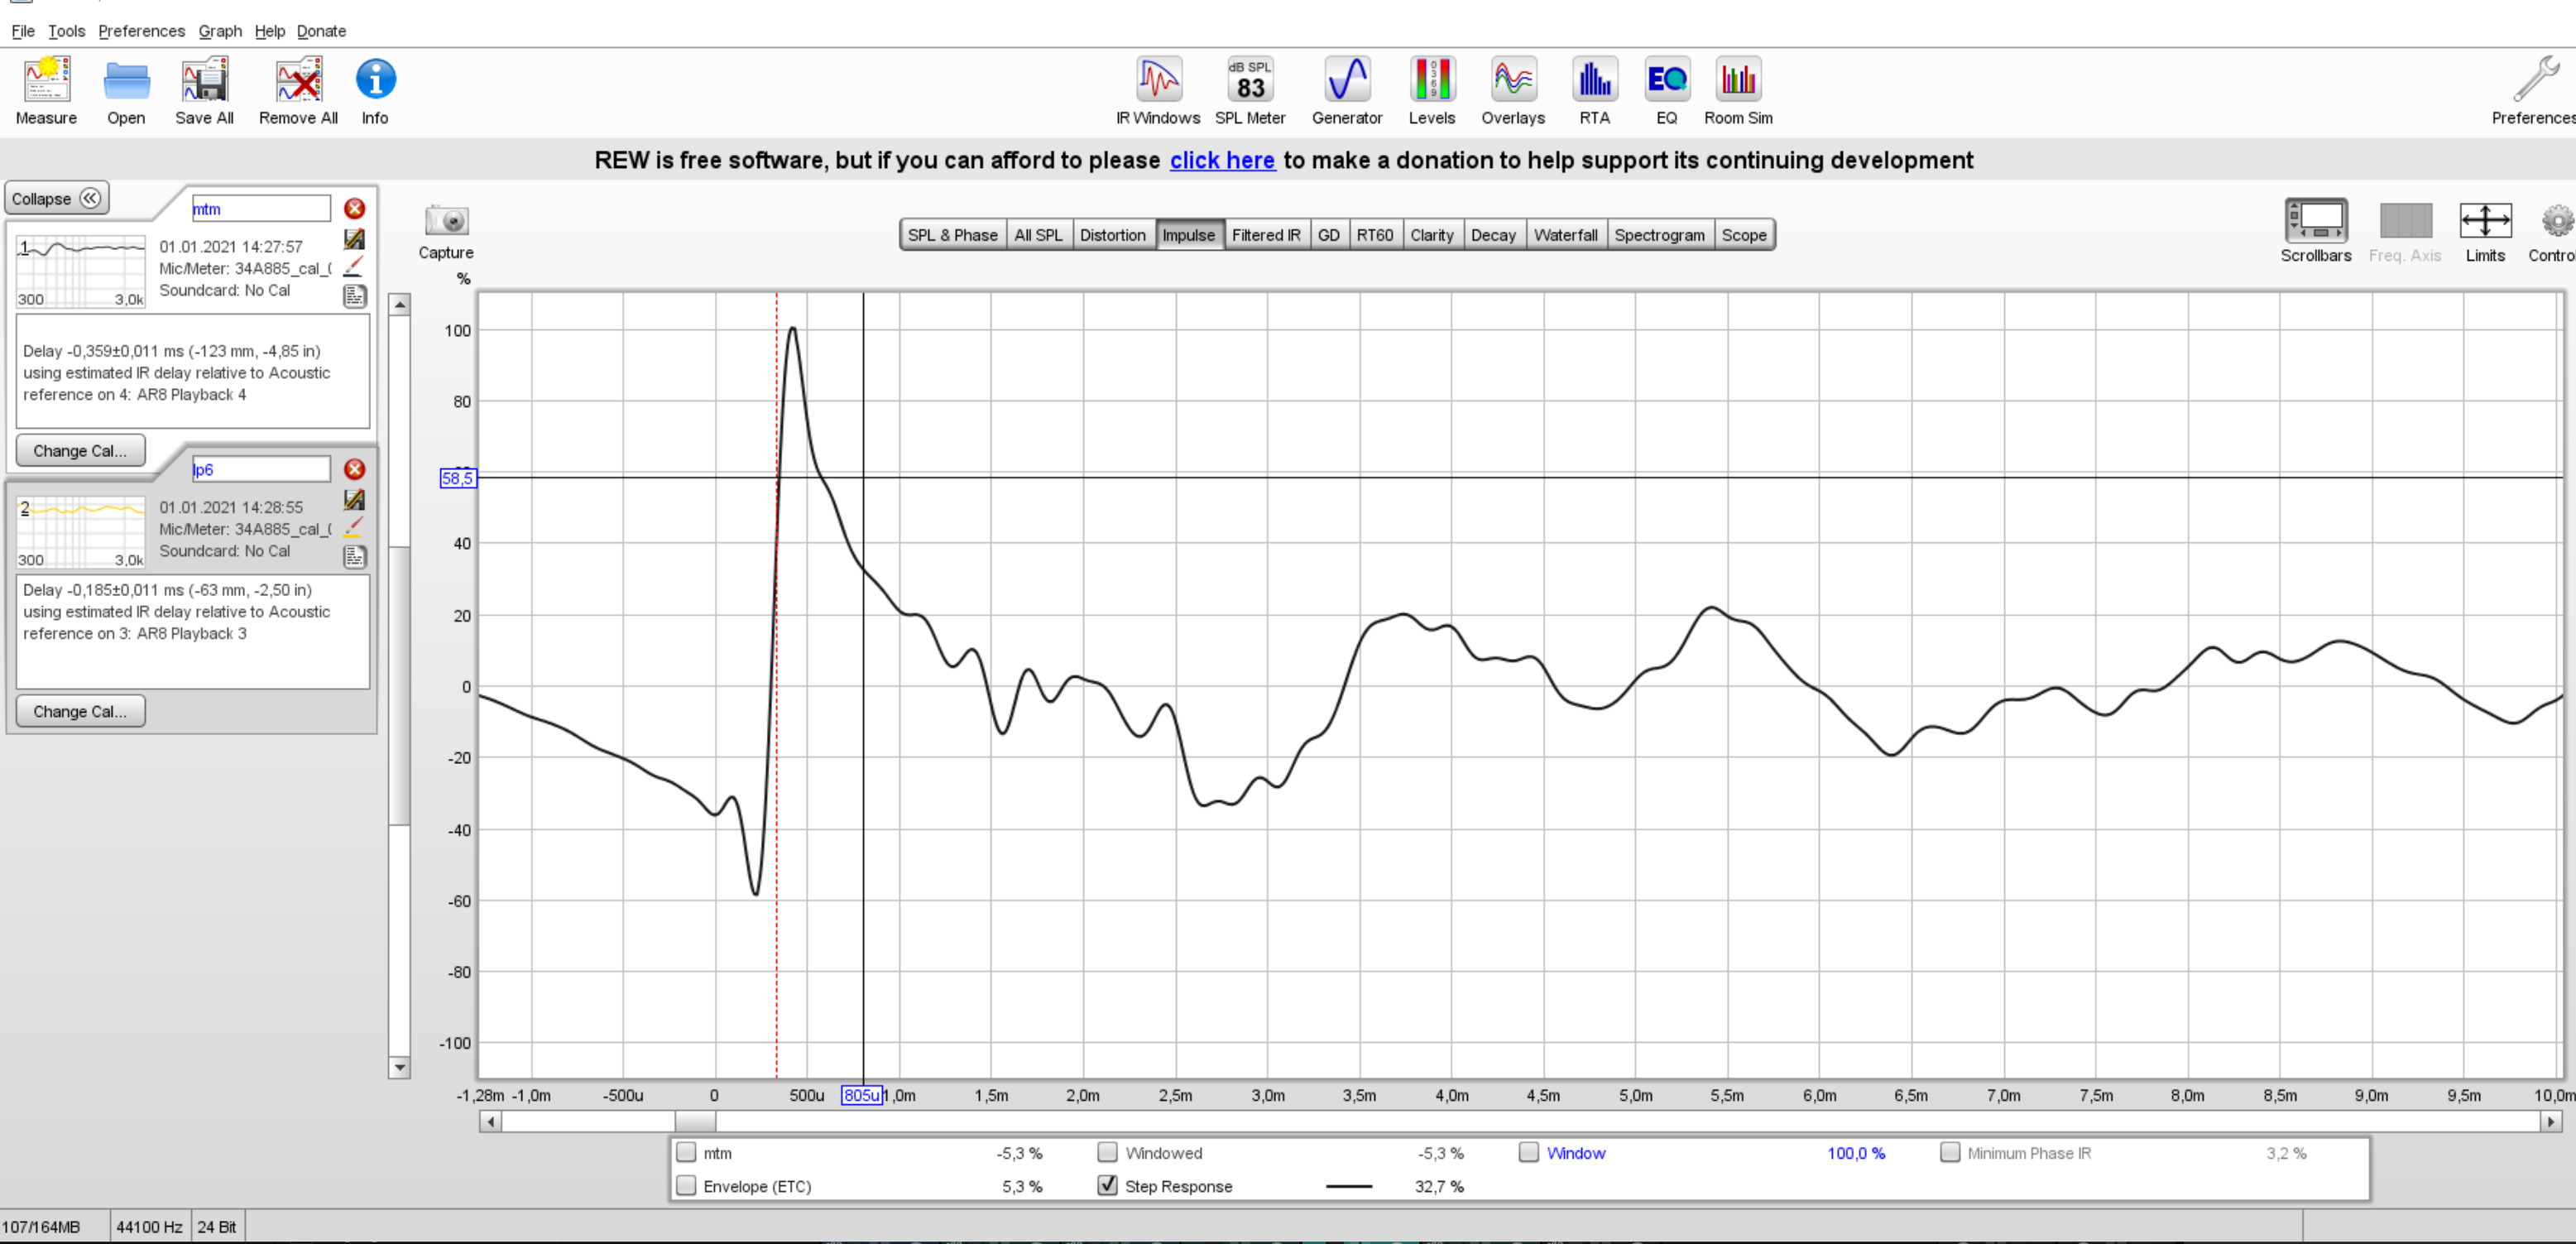Switch to the All SPL tab
The image size is (2576, 1244).
pos(1038,235)
